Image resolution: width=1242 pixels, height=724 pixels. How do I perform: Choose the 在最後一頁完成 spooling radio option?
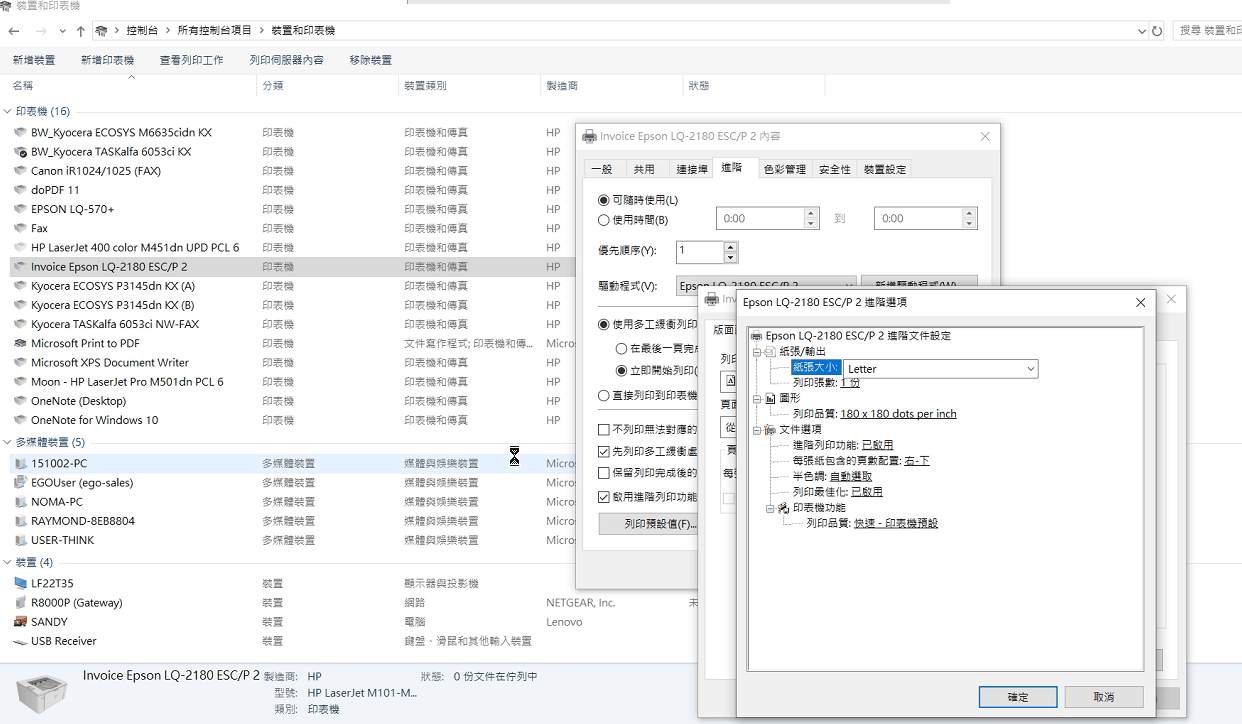tap(621, 349)
